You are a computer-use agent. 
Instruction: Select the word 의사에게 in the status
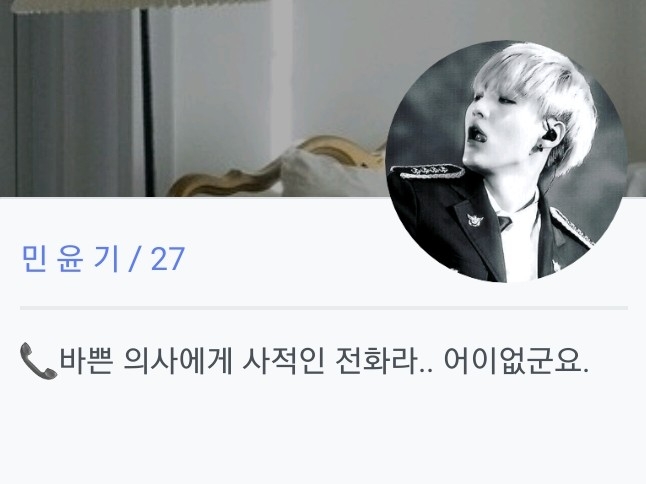pyautogui.click(x=178, y=361)
